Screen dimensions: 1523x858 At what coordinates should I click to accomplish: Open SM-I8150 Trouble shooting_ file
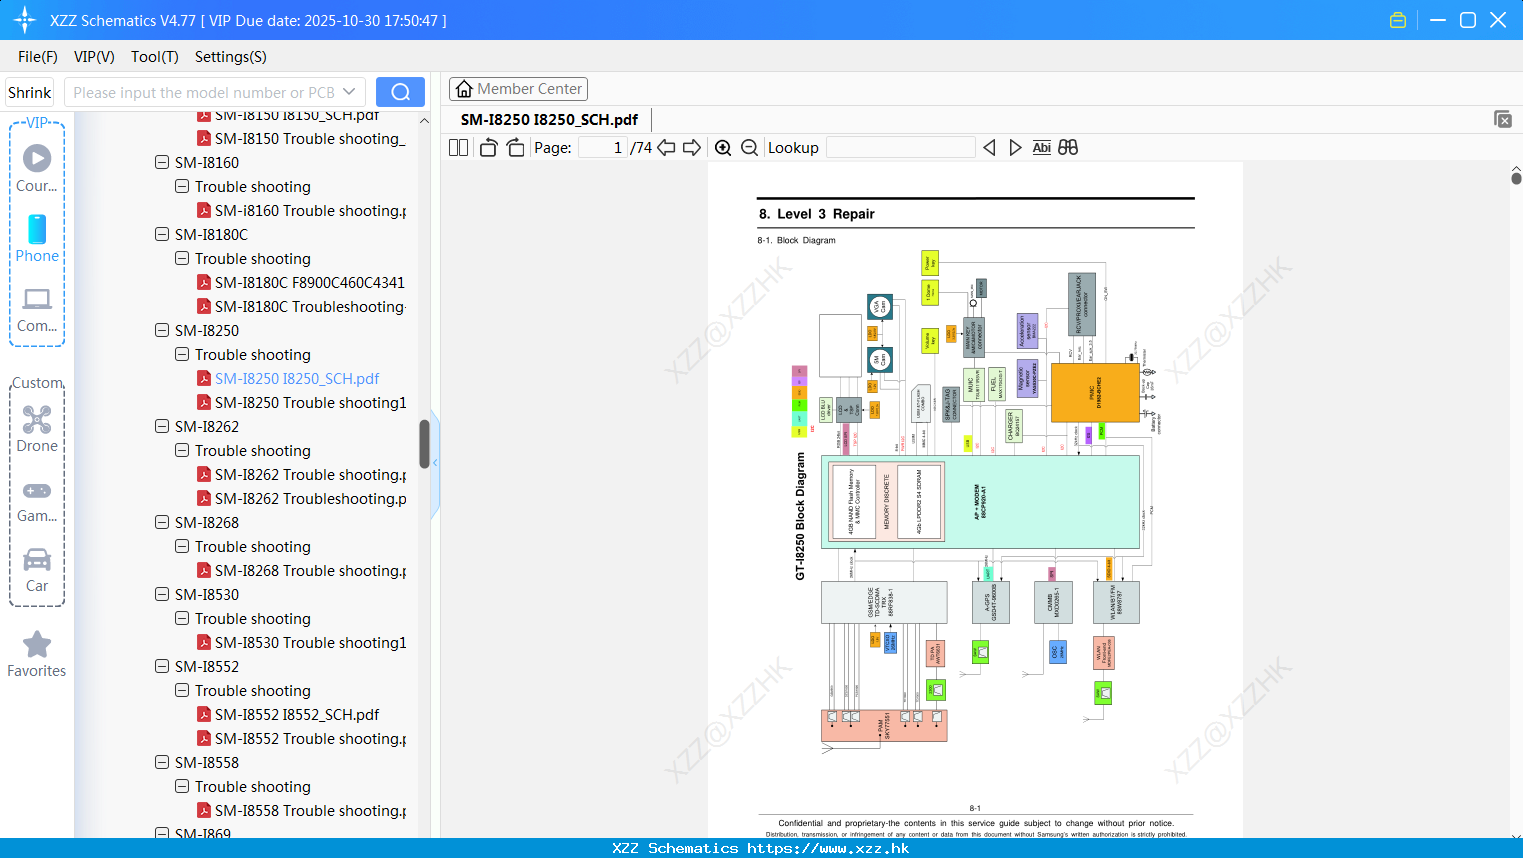pyautogui.click(x=310, y=138)
